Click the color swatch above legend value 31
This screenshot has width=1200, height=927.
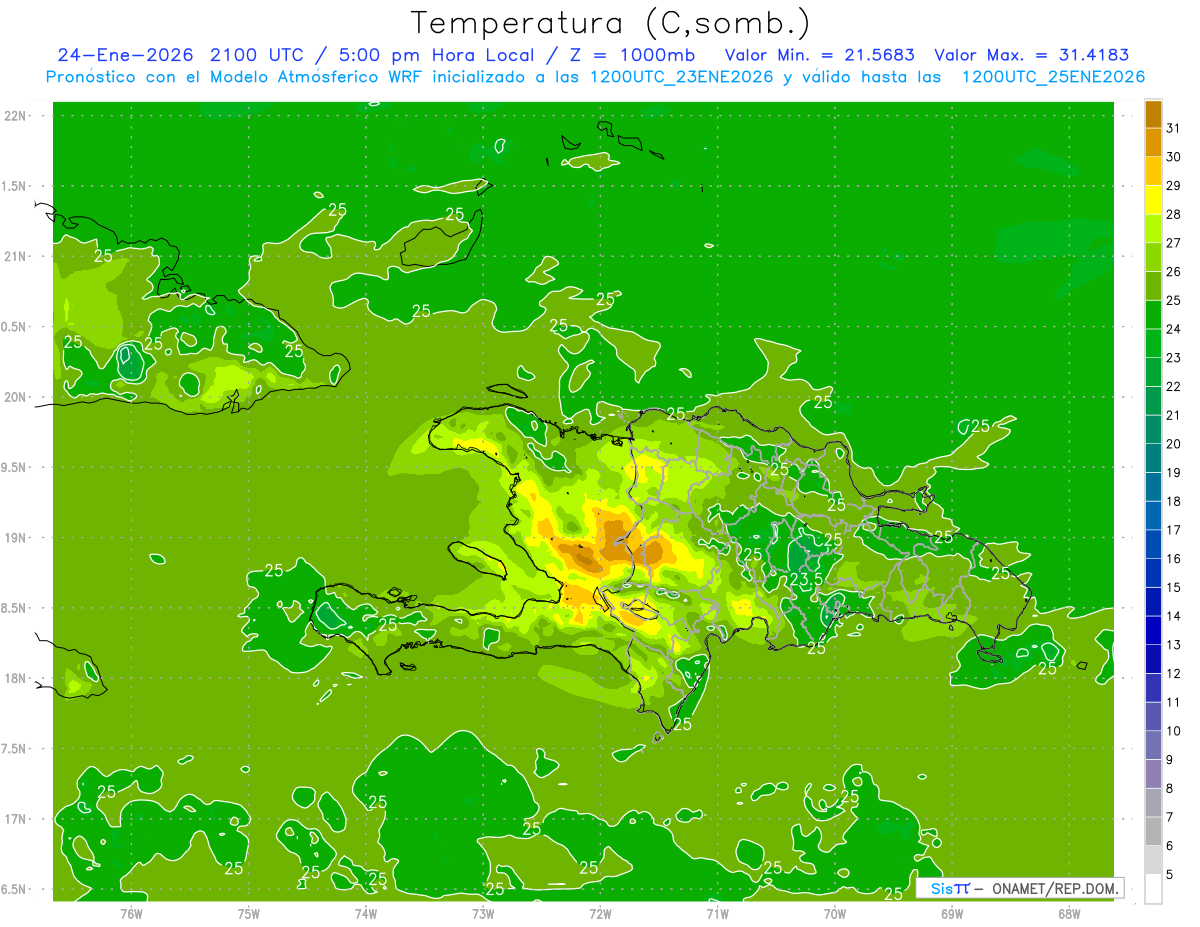point(1153,114)
